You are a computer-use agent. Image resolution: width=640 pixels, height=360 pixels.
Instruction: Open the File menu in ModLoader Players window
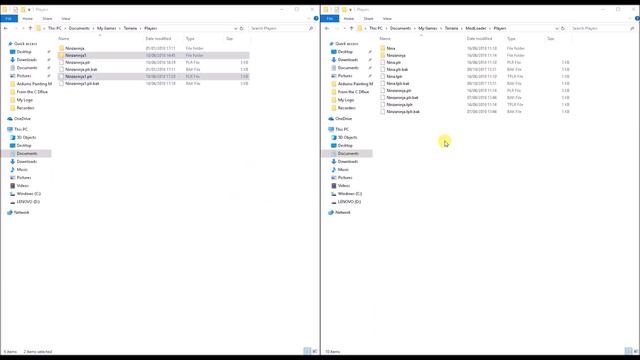pyautogui.click(x=330, y=18)
